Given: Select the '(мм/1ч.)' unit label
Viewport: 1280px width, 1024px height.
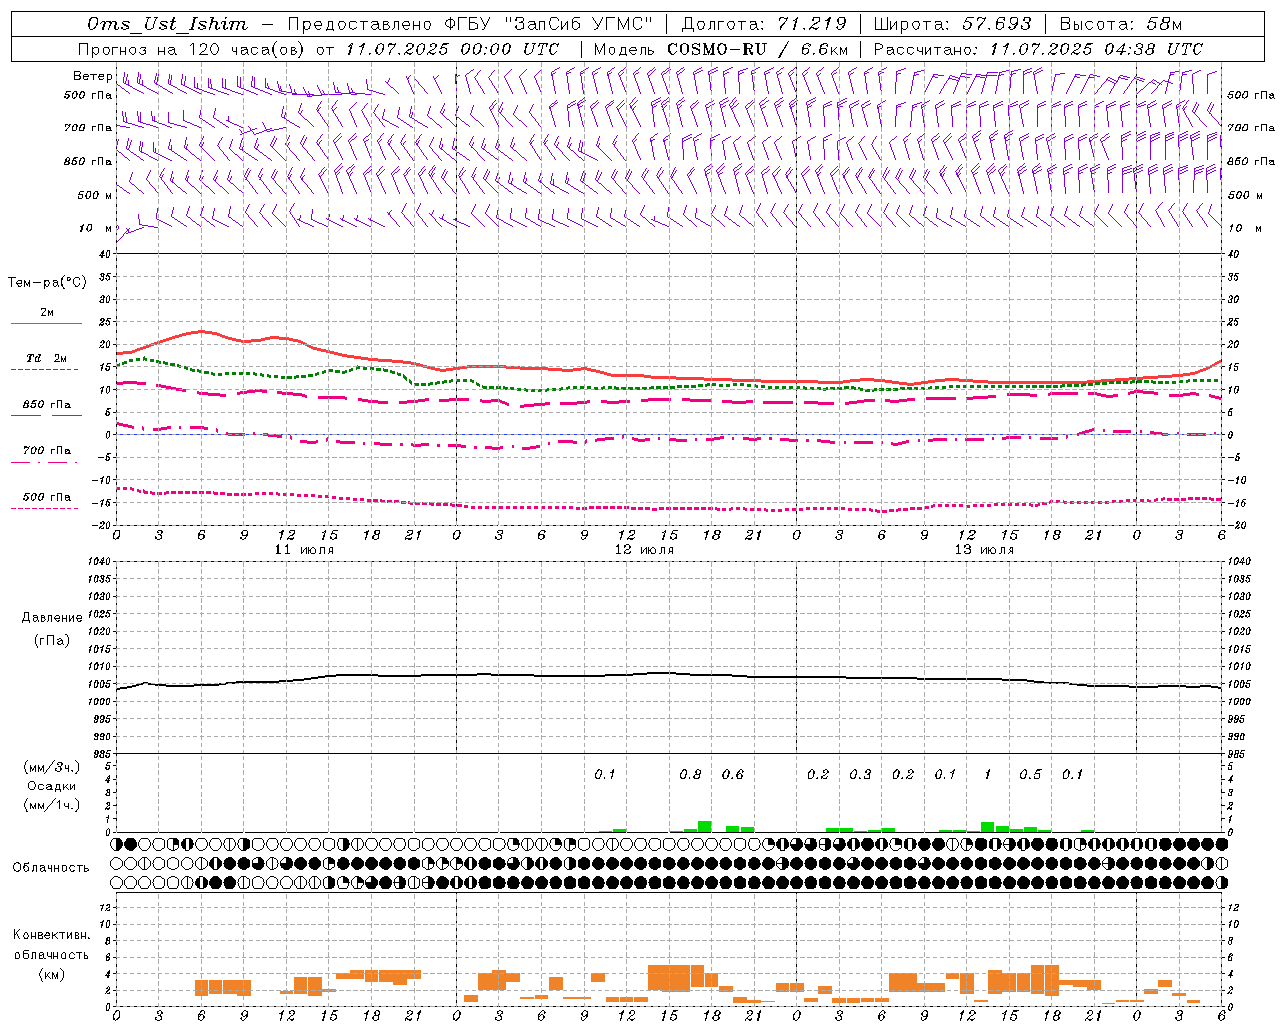Looking at the screenshot, I should [x=50, y=805].
